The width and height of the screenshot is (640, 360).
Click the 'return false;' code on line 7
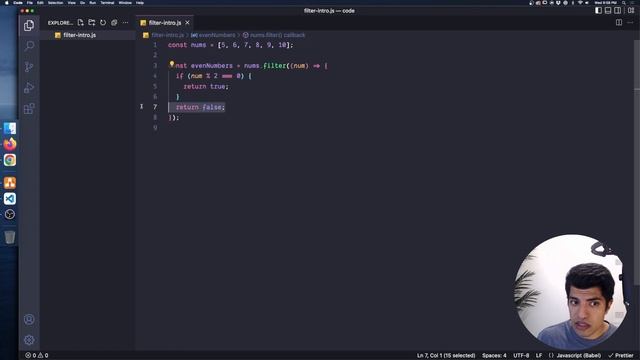point(200,107)
